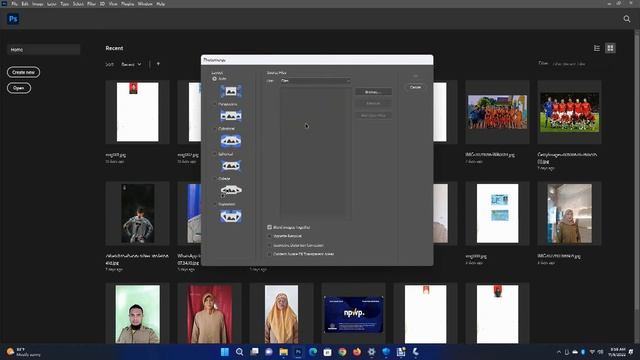Click the Collage layout preview icon

pyautogui.click(x=231, y=190)
